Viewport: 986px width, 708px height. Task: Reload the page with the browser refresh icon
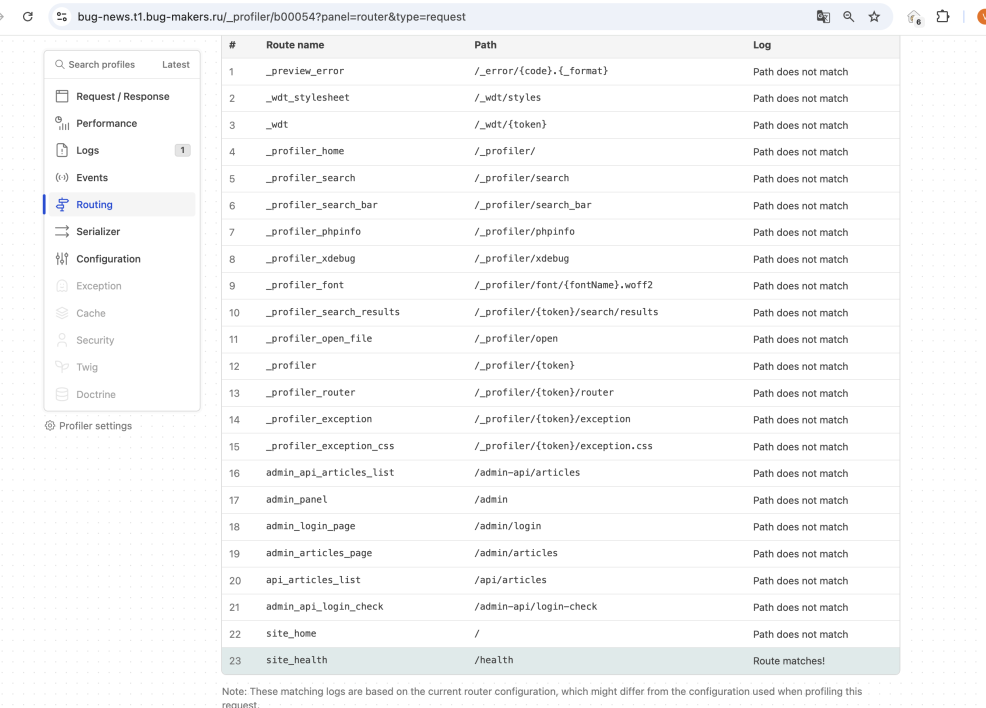[x=28, y=17]
